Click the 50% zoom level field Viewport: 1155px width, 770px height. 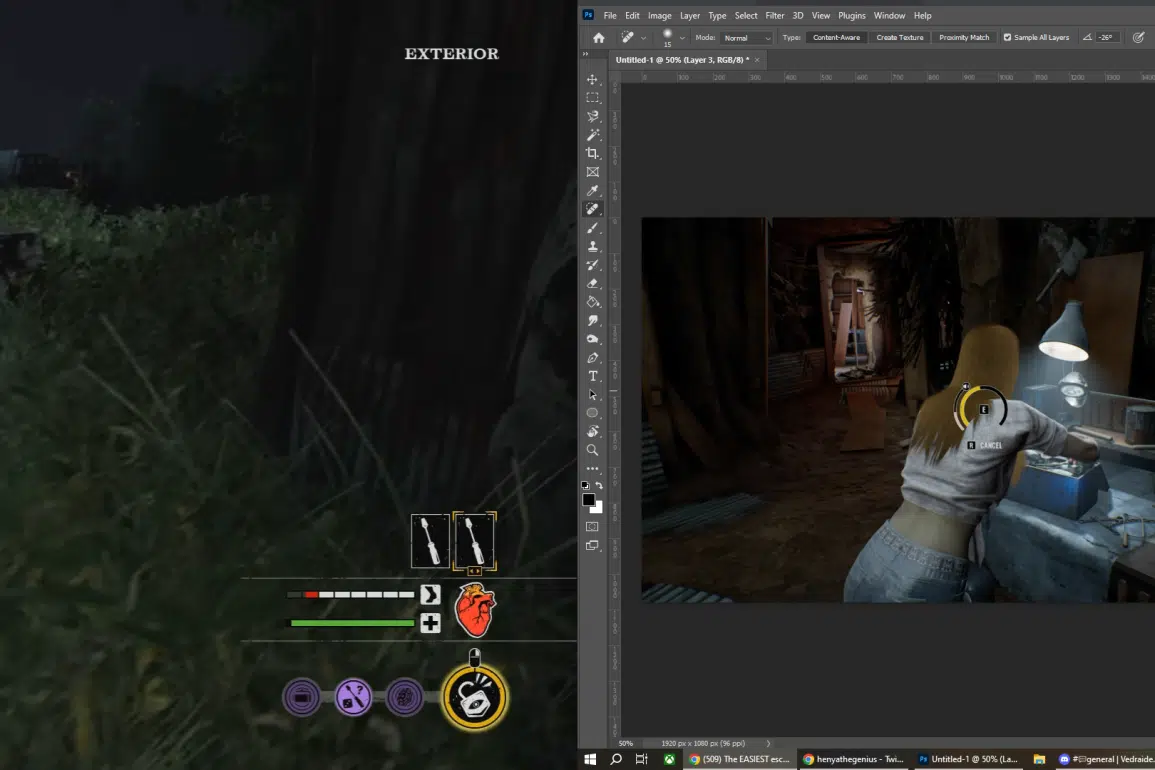click(626, 743)
